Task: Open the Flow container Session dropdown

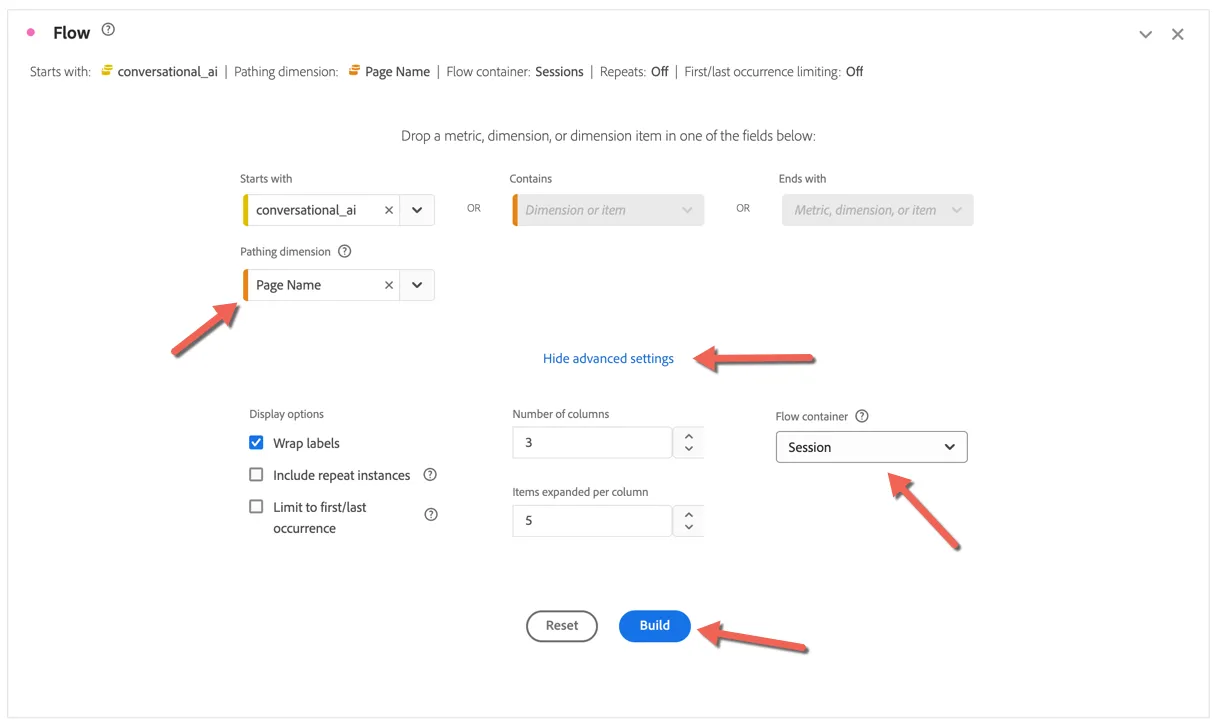Action: [872, 447]
